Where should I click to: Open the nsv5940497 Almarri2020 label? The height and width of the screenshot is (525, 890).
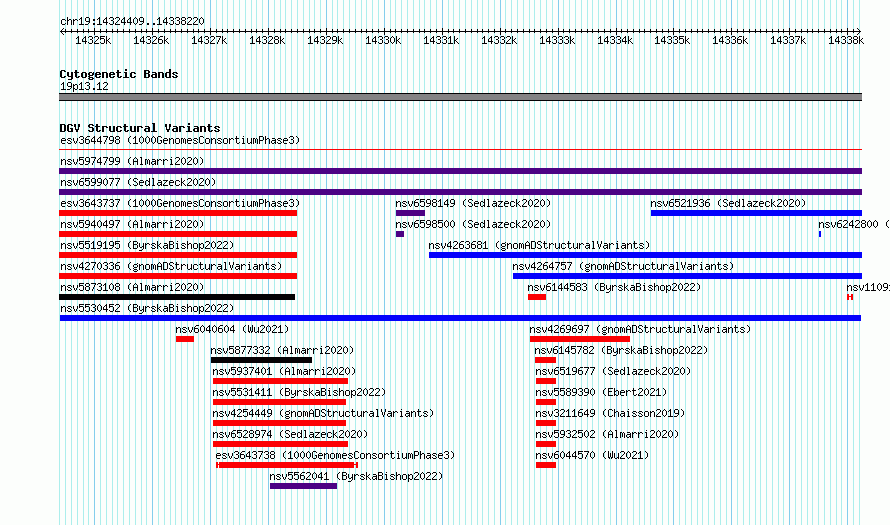(x=132, y=224)
